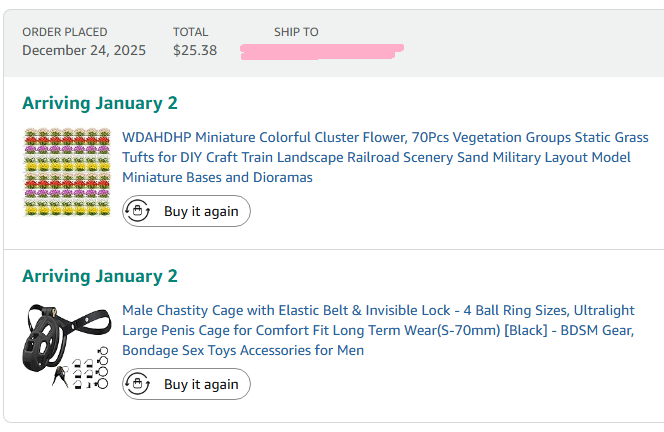Click "Bondage Sex Toys Accessories for Men" text line
This screenshot has height=432, width=664.
pos(243,350)
